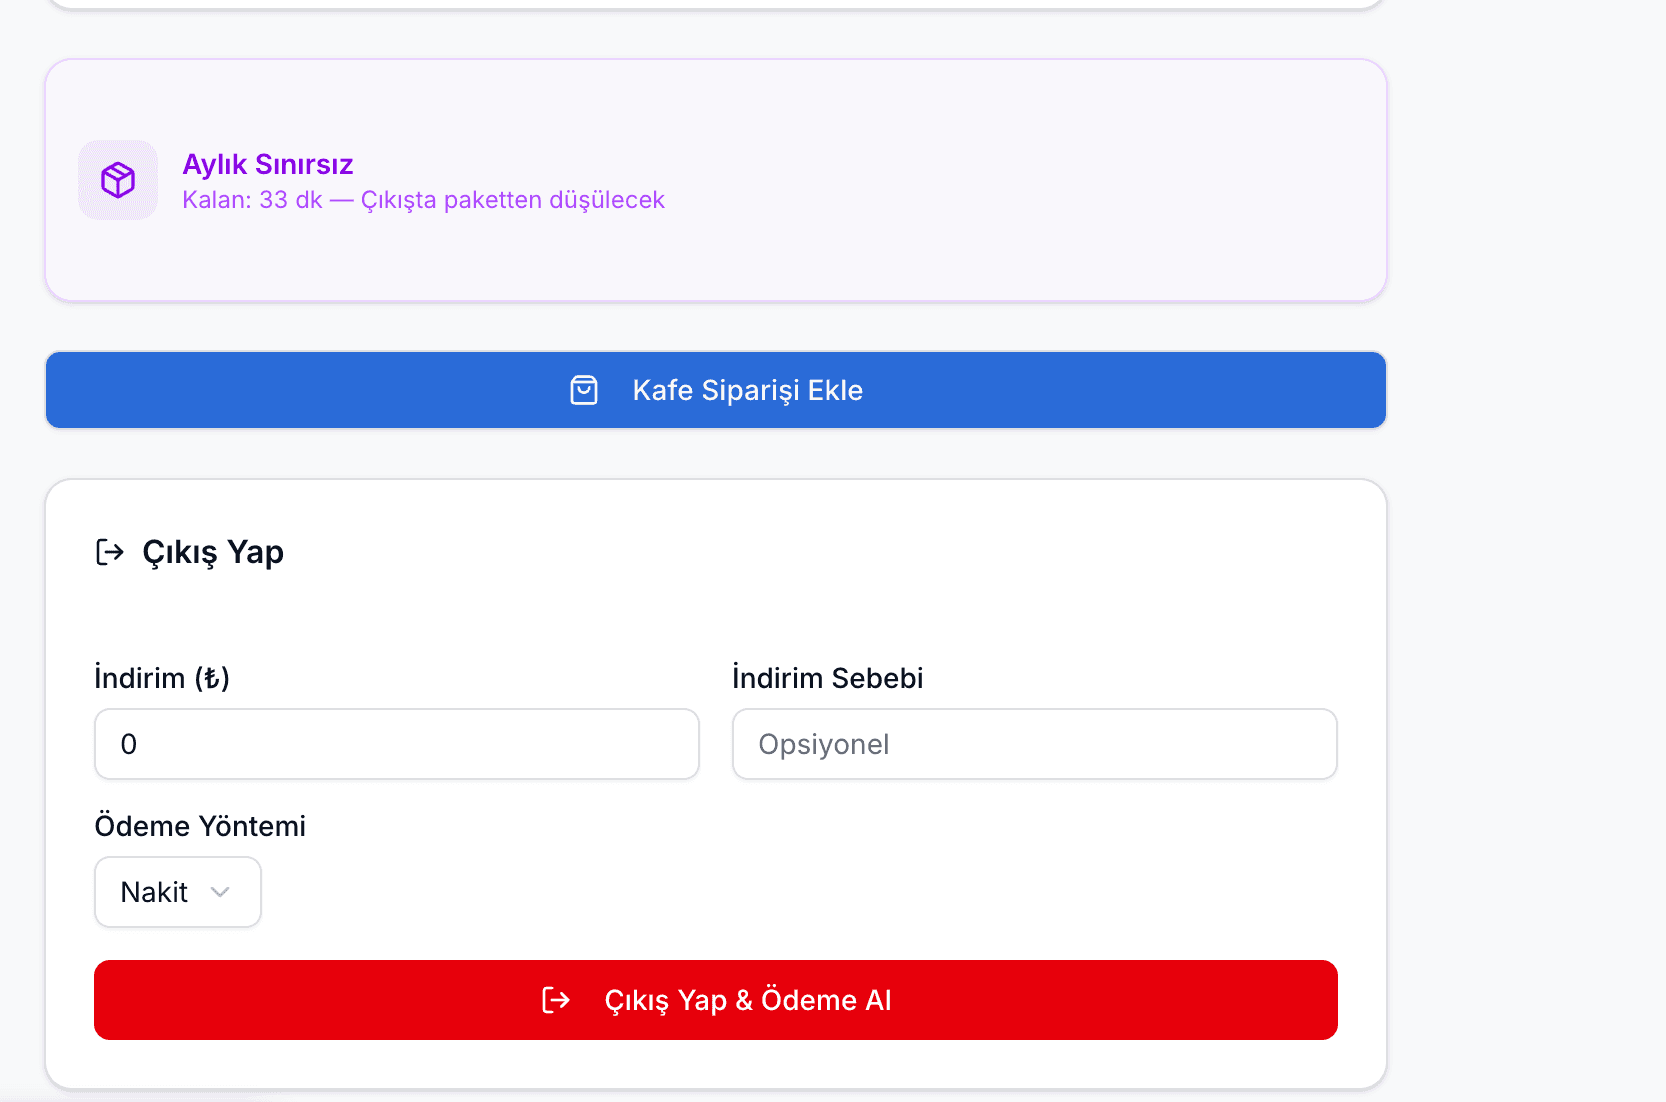Click the İndirim Sebebi optional text field
Image resolution: width=1666 pixels, height=1102 pixels.
[1034, 744]
